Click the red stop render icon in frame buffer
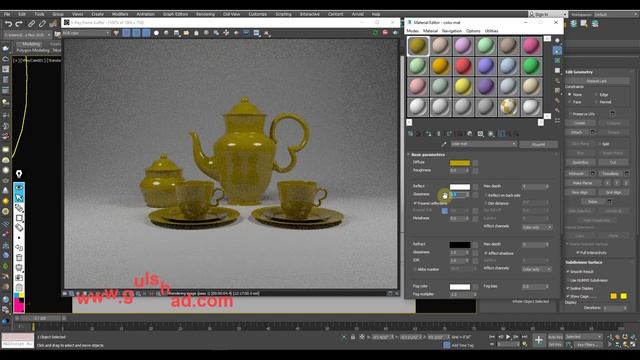640x360 pixels. [385, 33]
